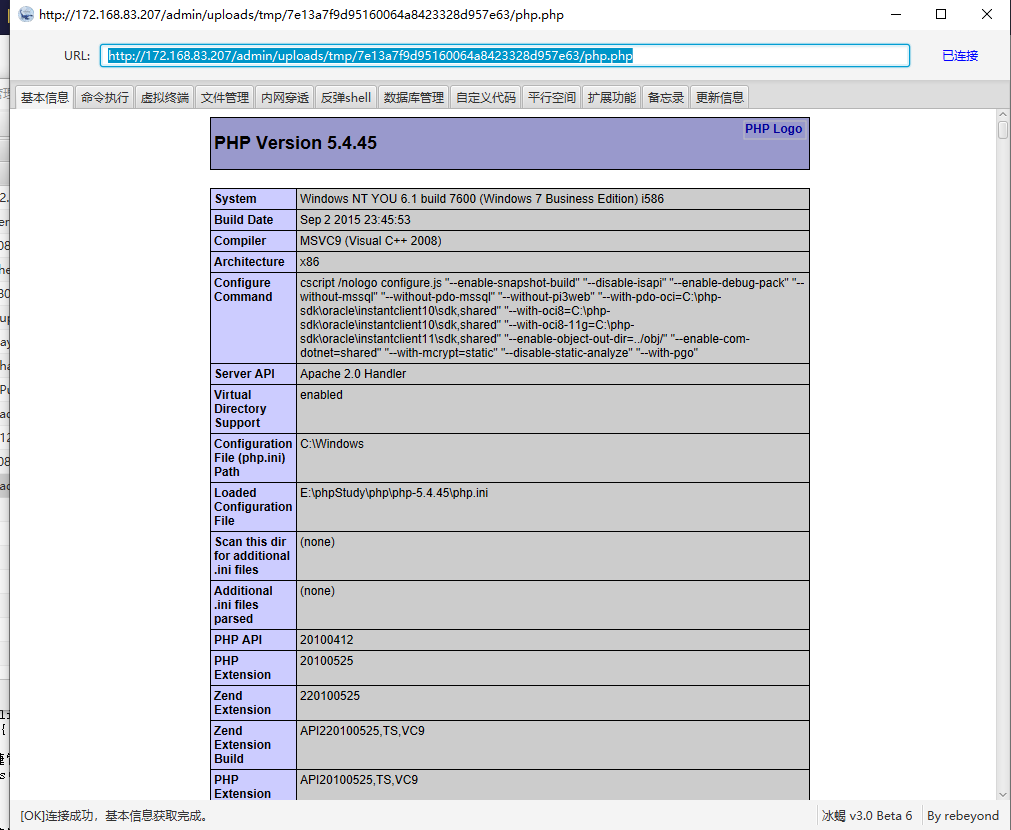Click the Build Date value Sep 2 2015
This screenshot has height=830, width=1011.
[x=355, y=220]
